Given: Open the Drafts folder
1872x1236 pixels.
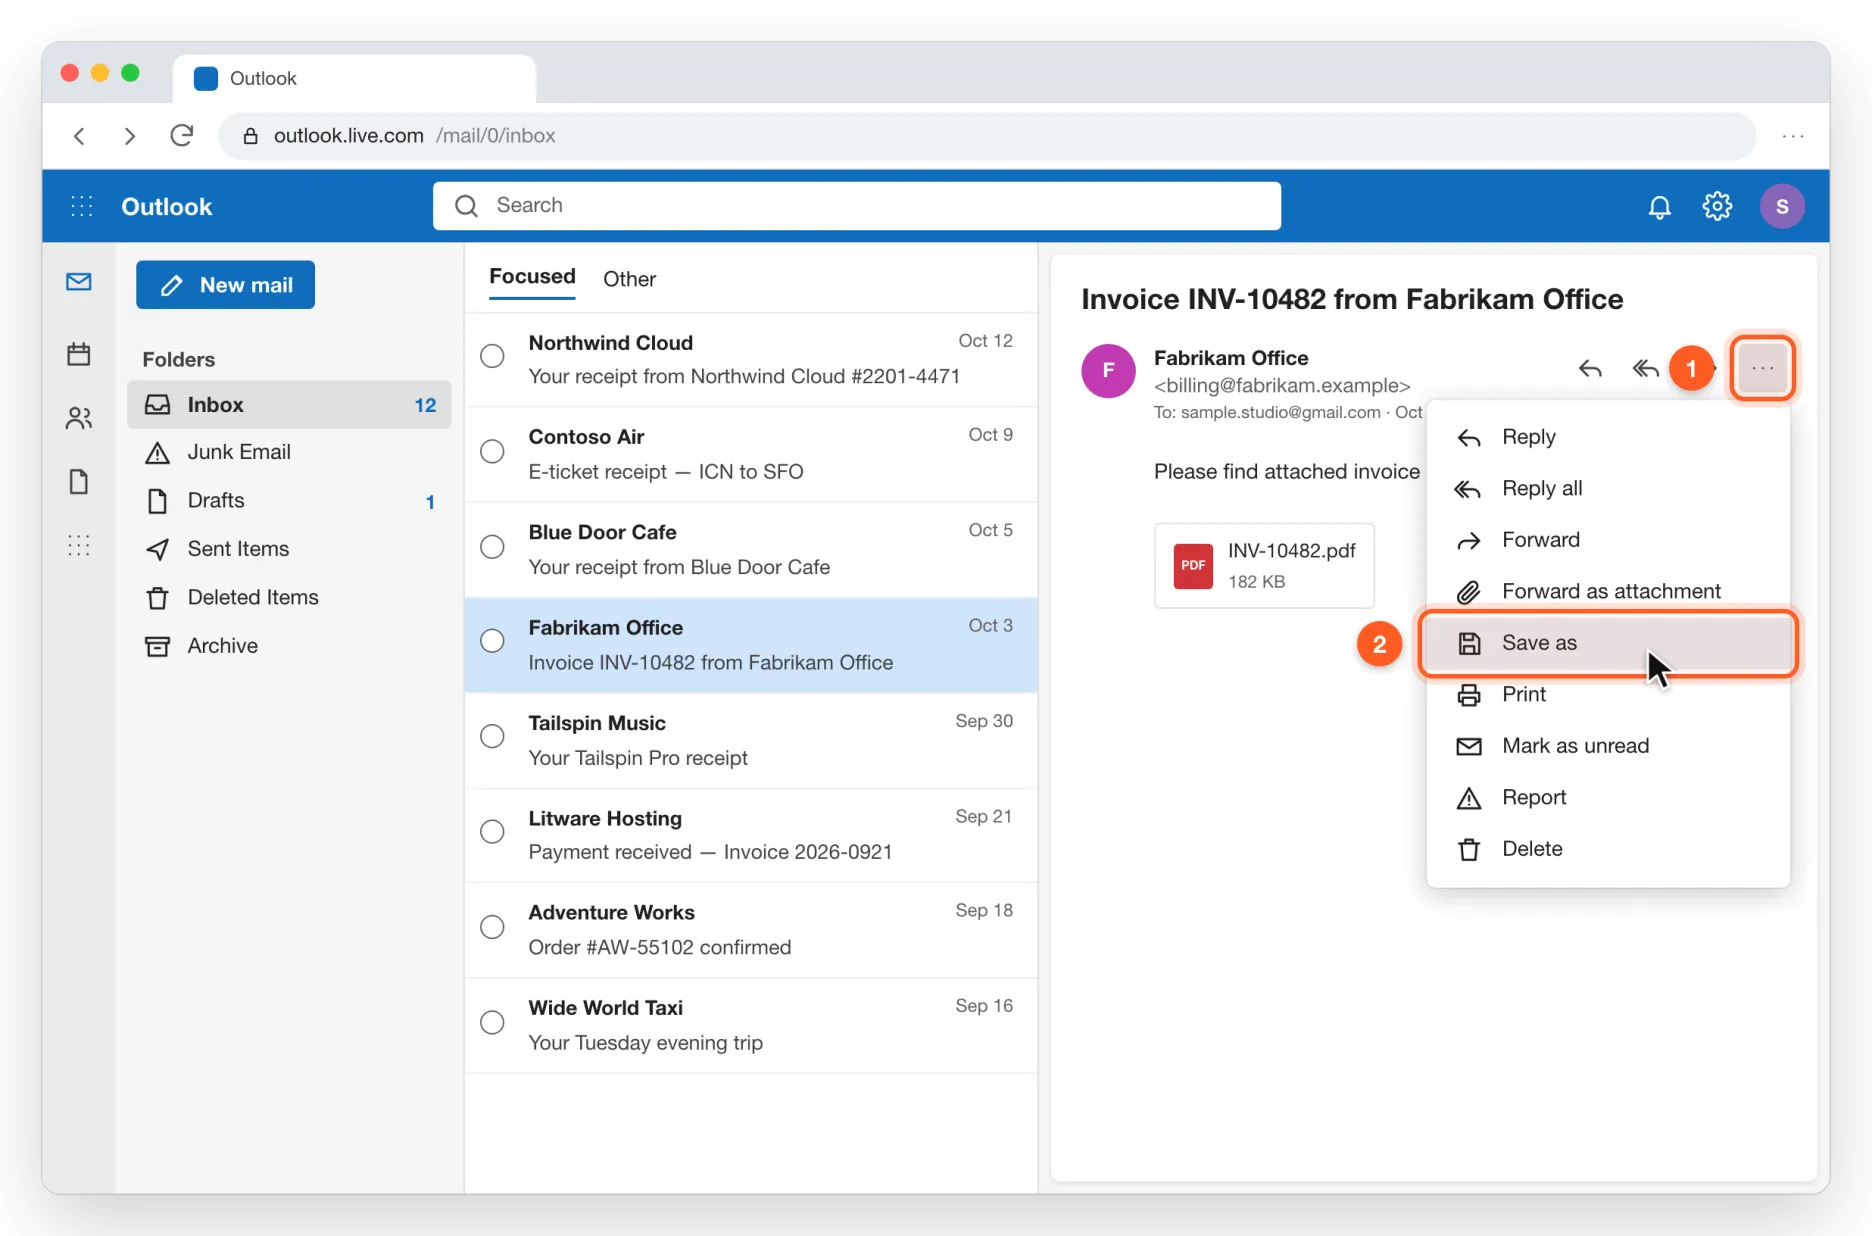Looking at the screenshot, I should pyautogui.click(x=289, y=500).
